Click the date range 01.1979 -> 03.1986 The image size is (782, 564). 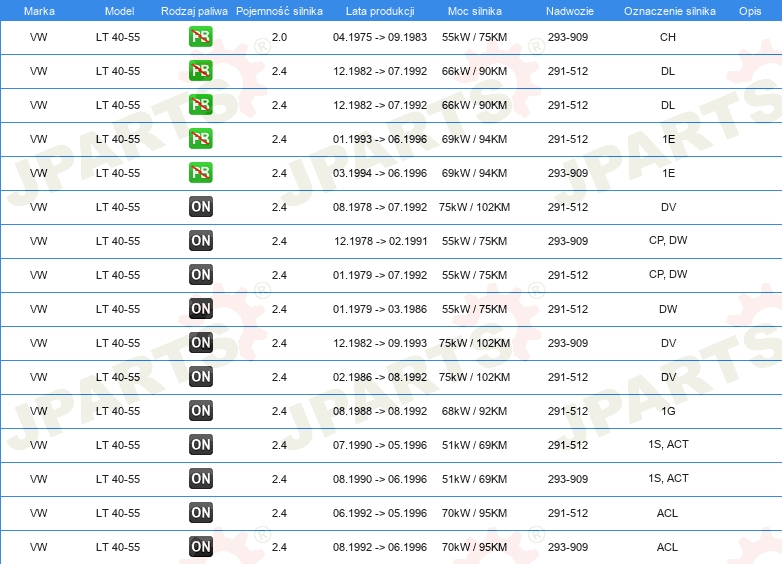coord(380,309)
